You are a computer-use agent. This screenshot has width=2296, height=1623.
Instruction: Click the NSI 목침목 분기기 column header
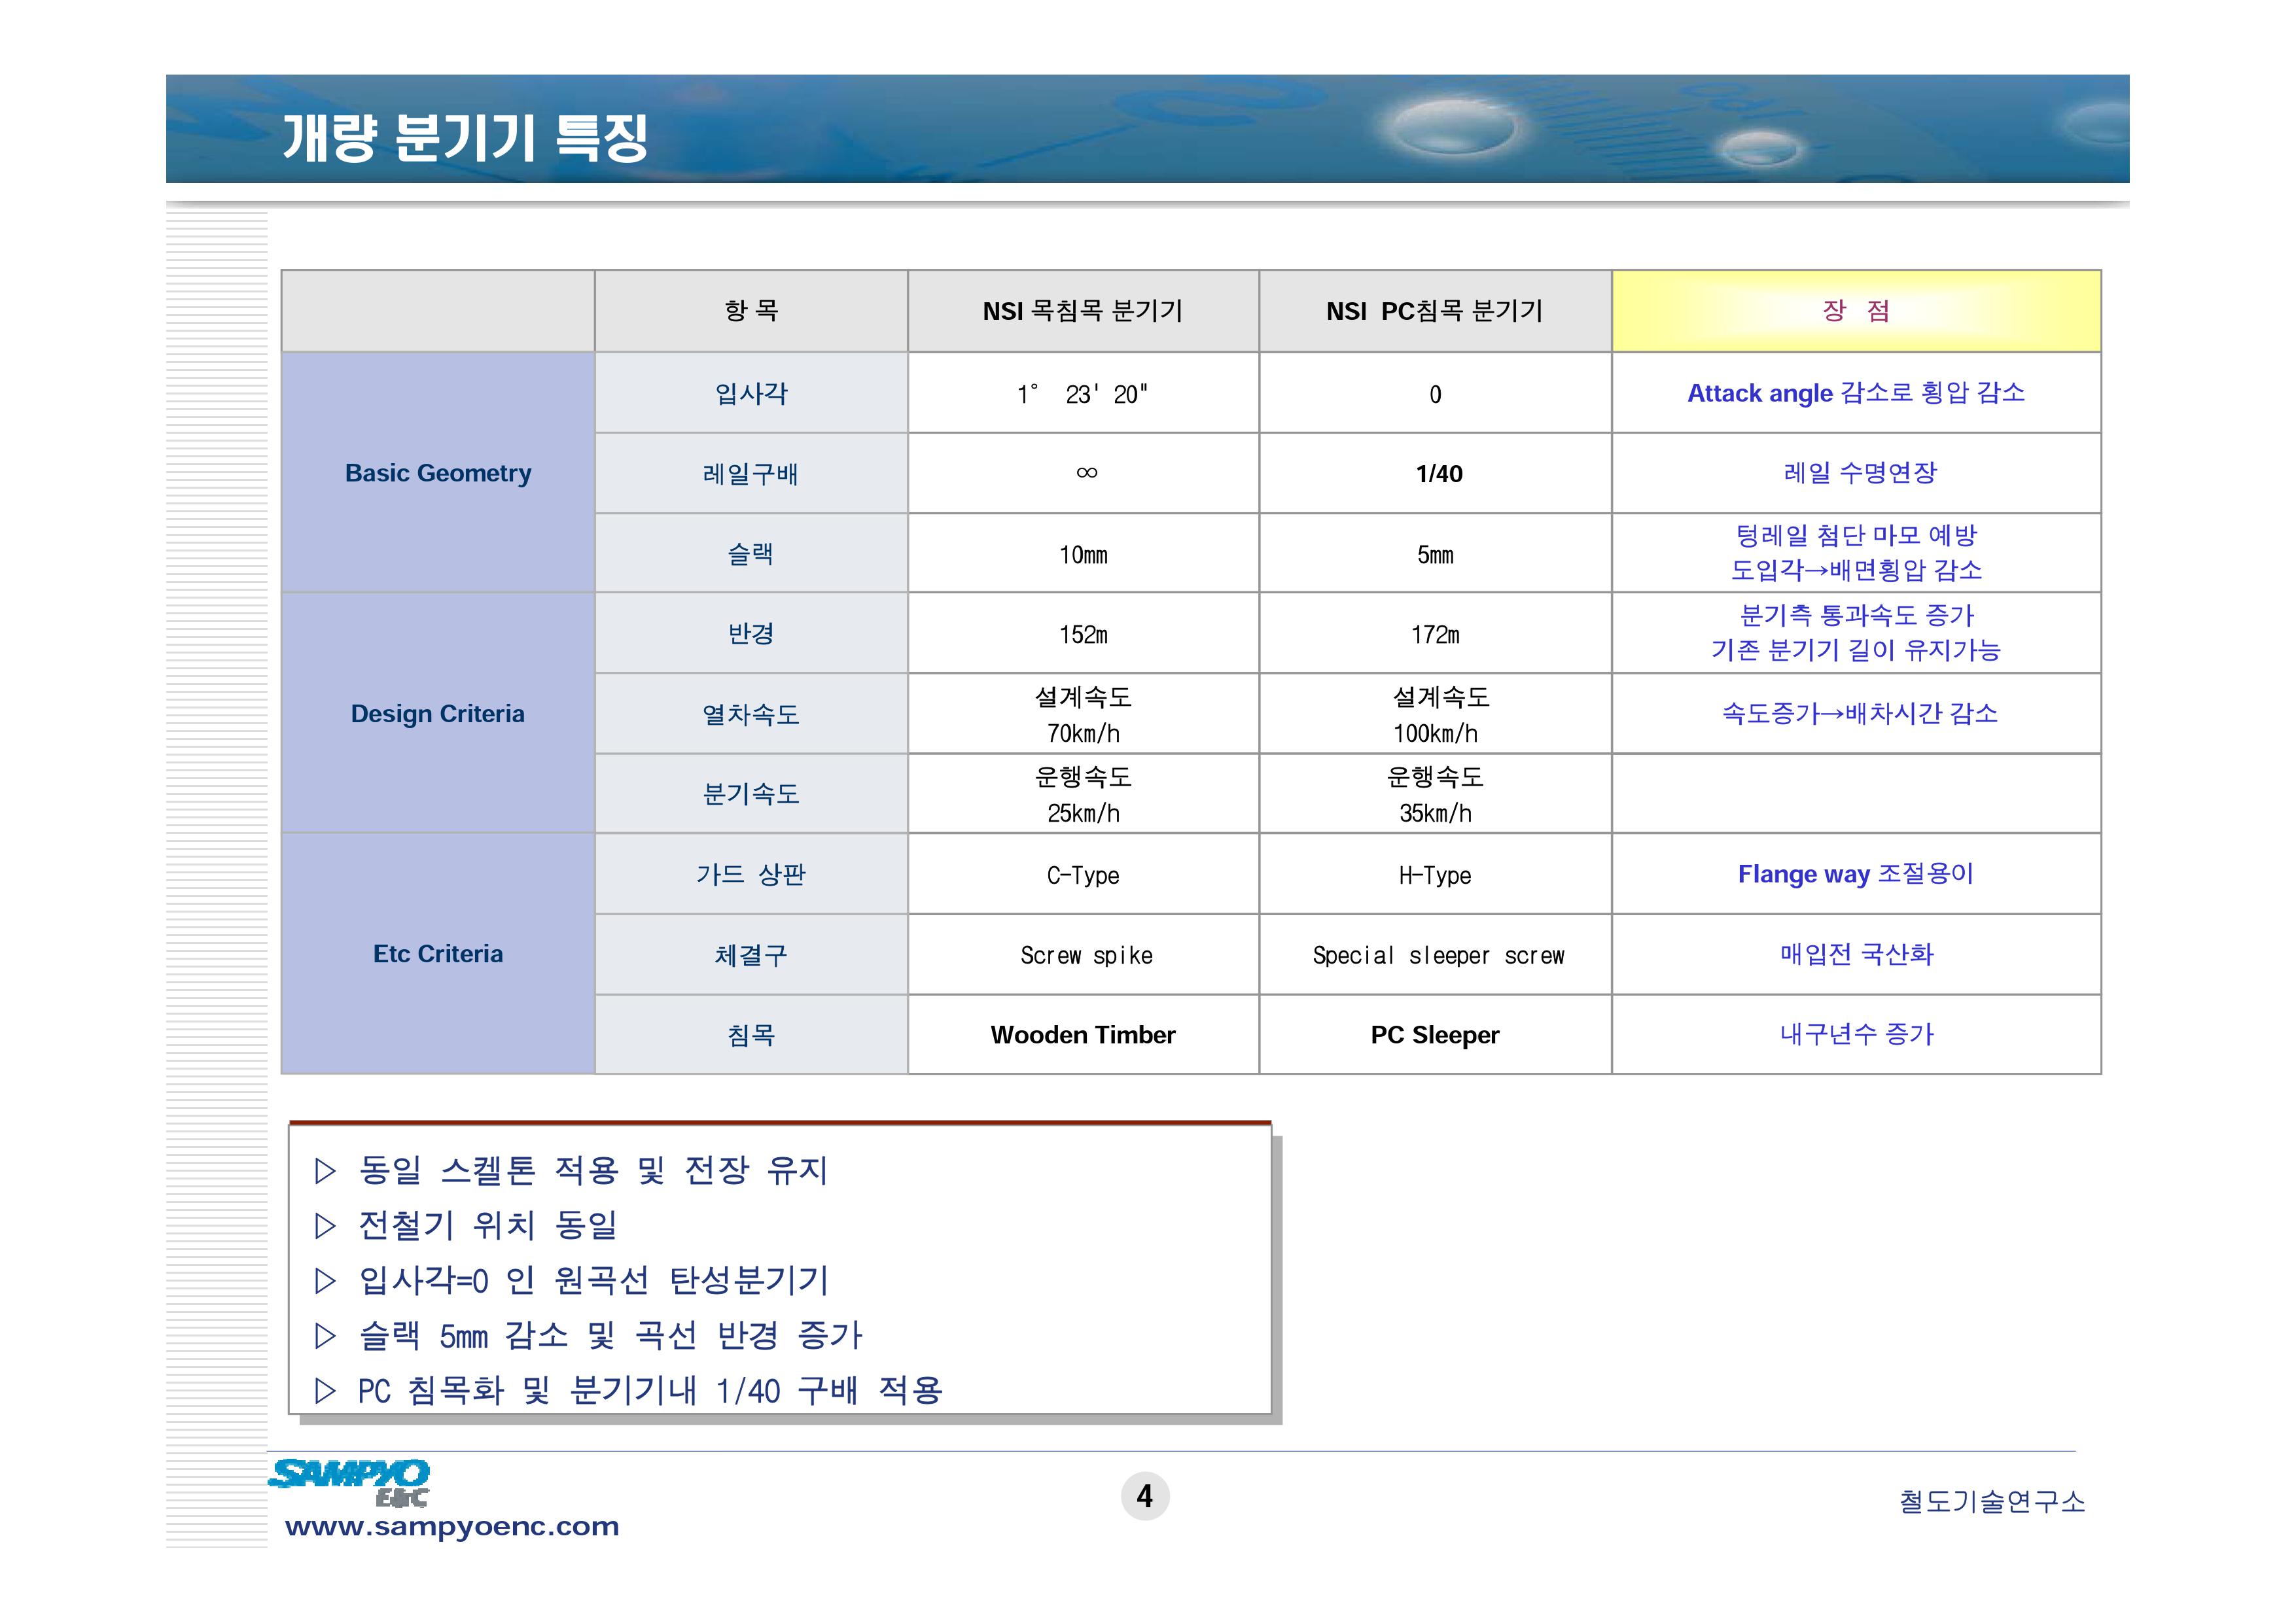(1082, 311)
